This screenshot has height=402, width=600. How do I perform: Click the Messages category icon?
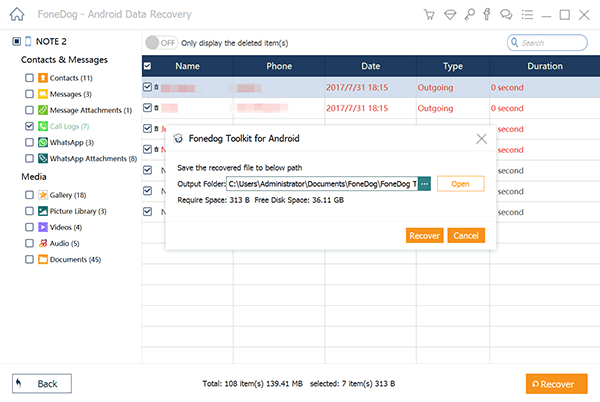point(43,94)
